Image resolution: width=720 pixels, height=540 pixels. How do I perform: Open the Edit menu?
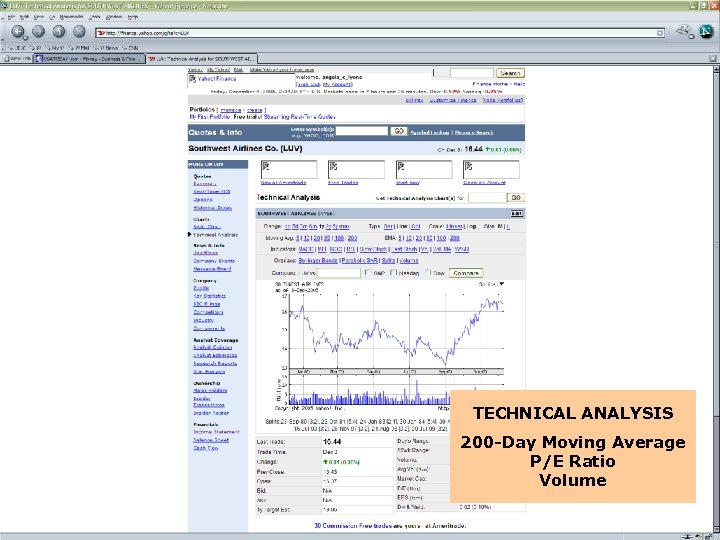point(24,17)
